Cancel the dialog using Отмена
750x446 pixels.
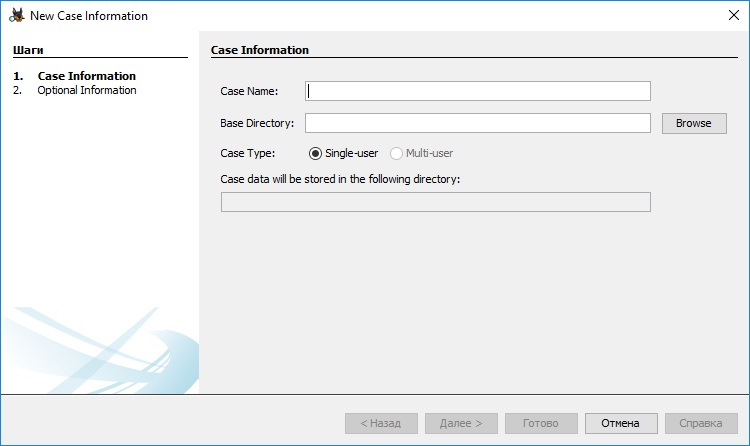621,423
